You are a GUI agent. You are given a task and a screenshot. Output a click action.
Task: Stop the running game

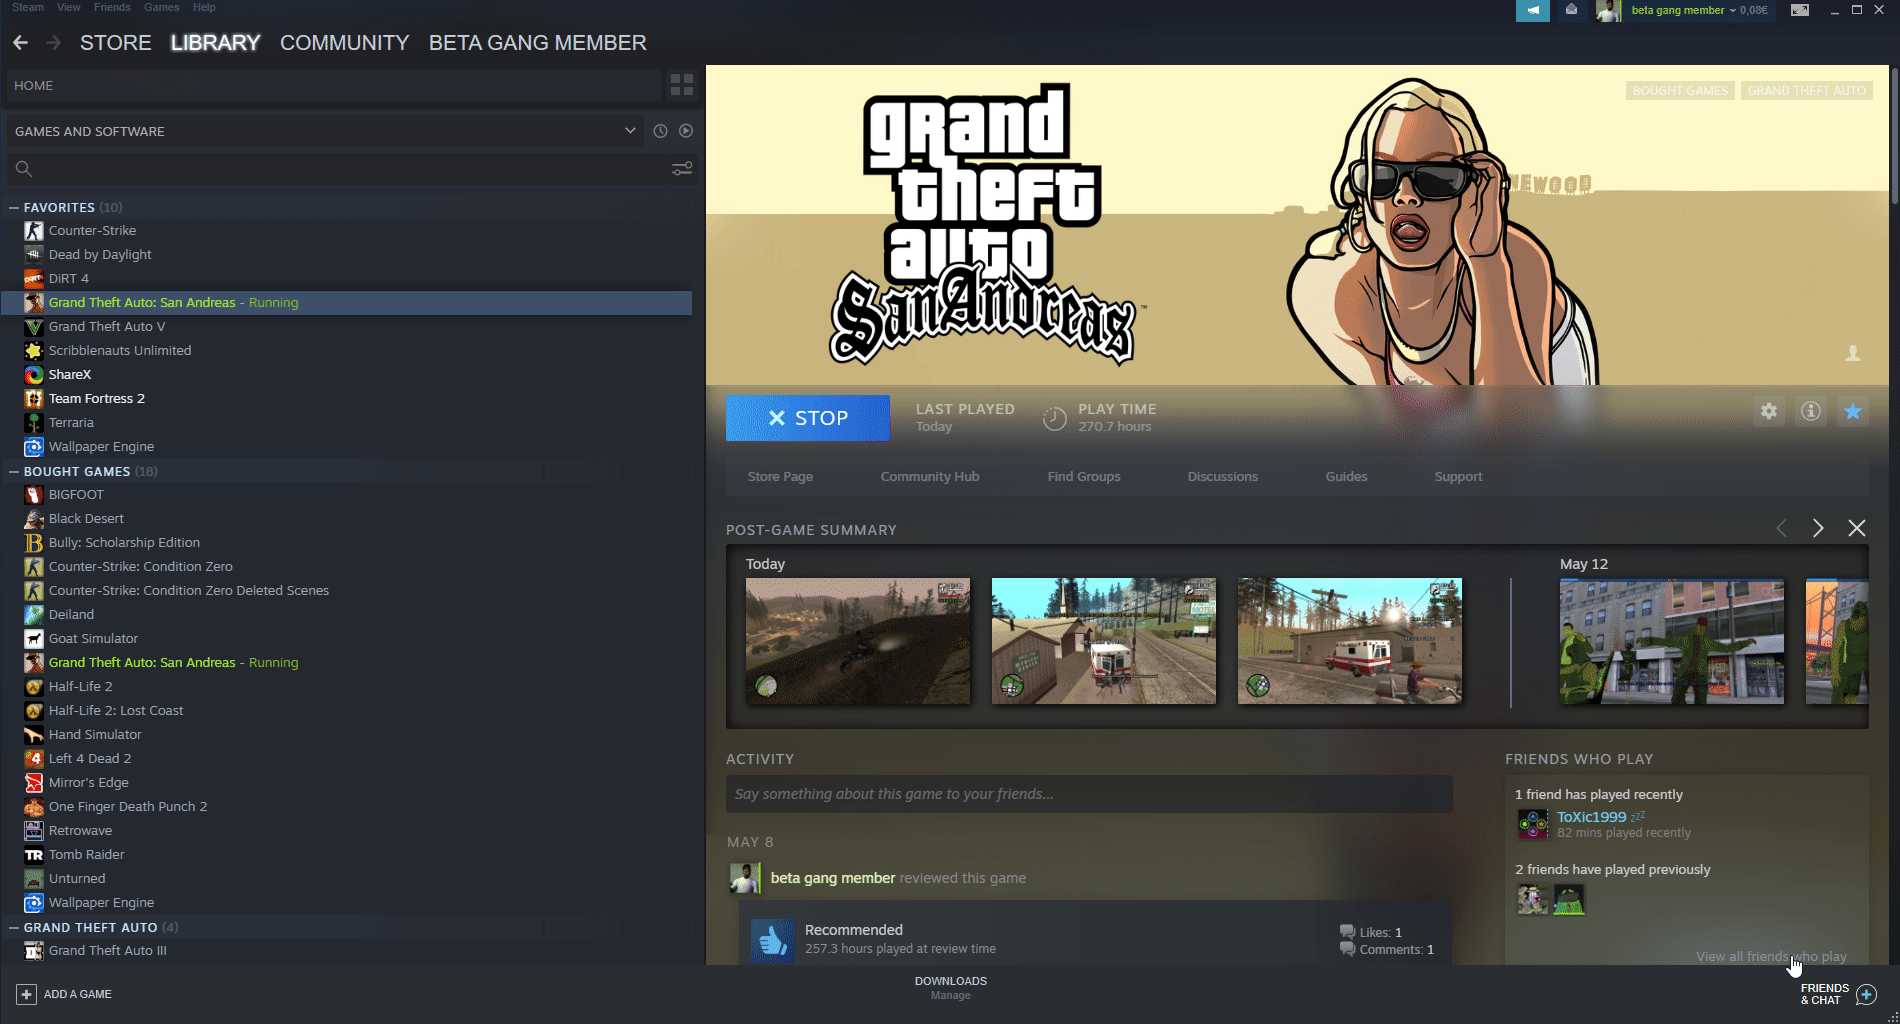coord(808,418)
